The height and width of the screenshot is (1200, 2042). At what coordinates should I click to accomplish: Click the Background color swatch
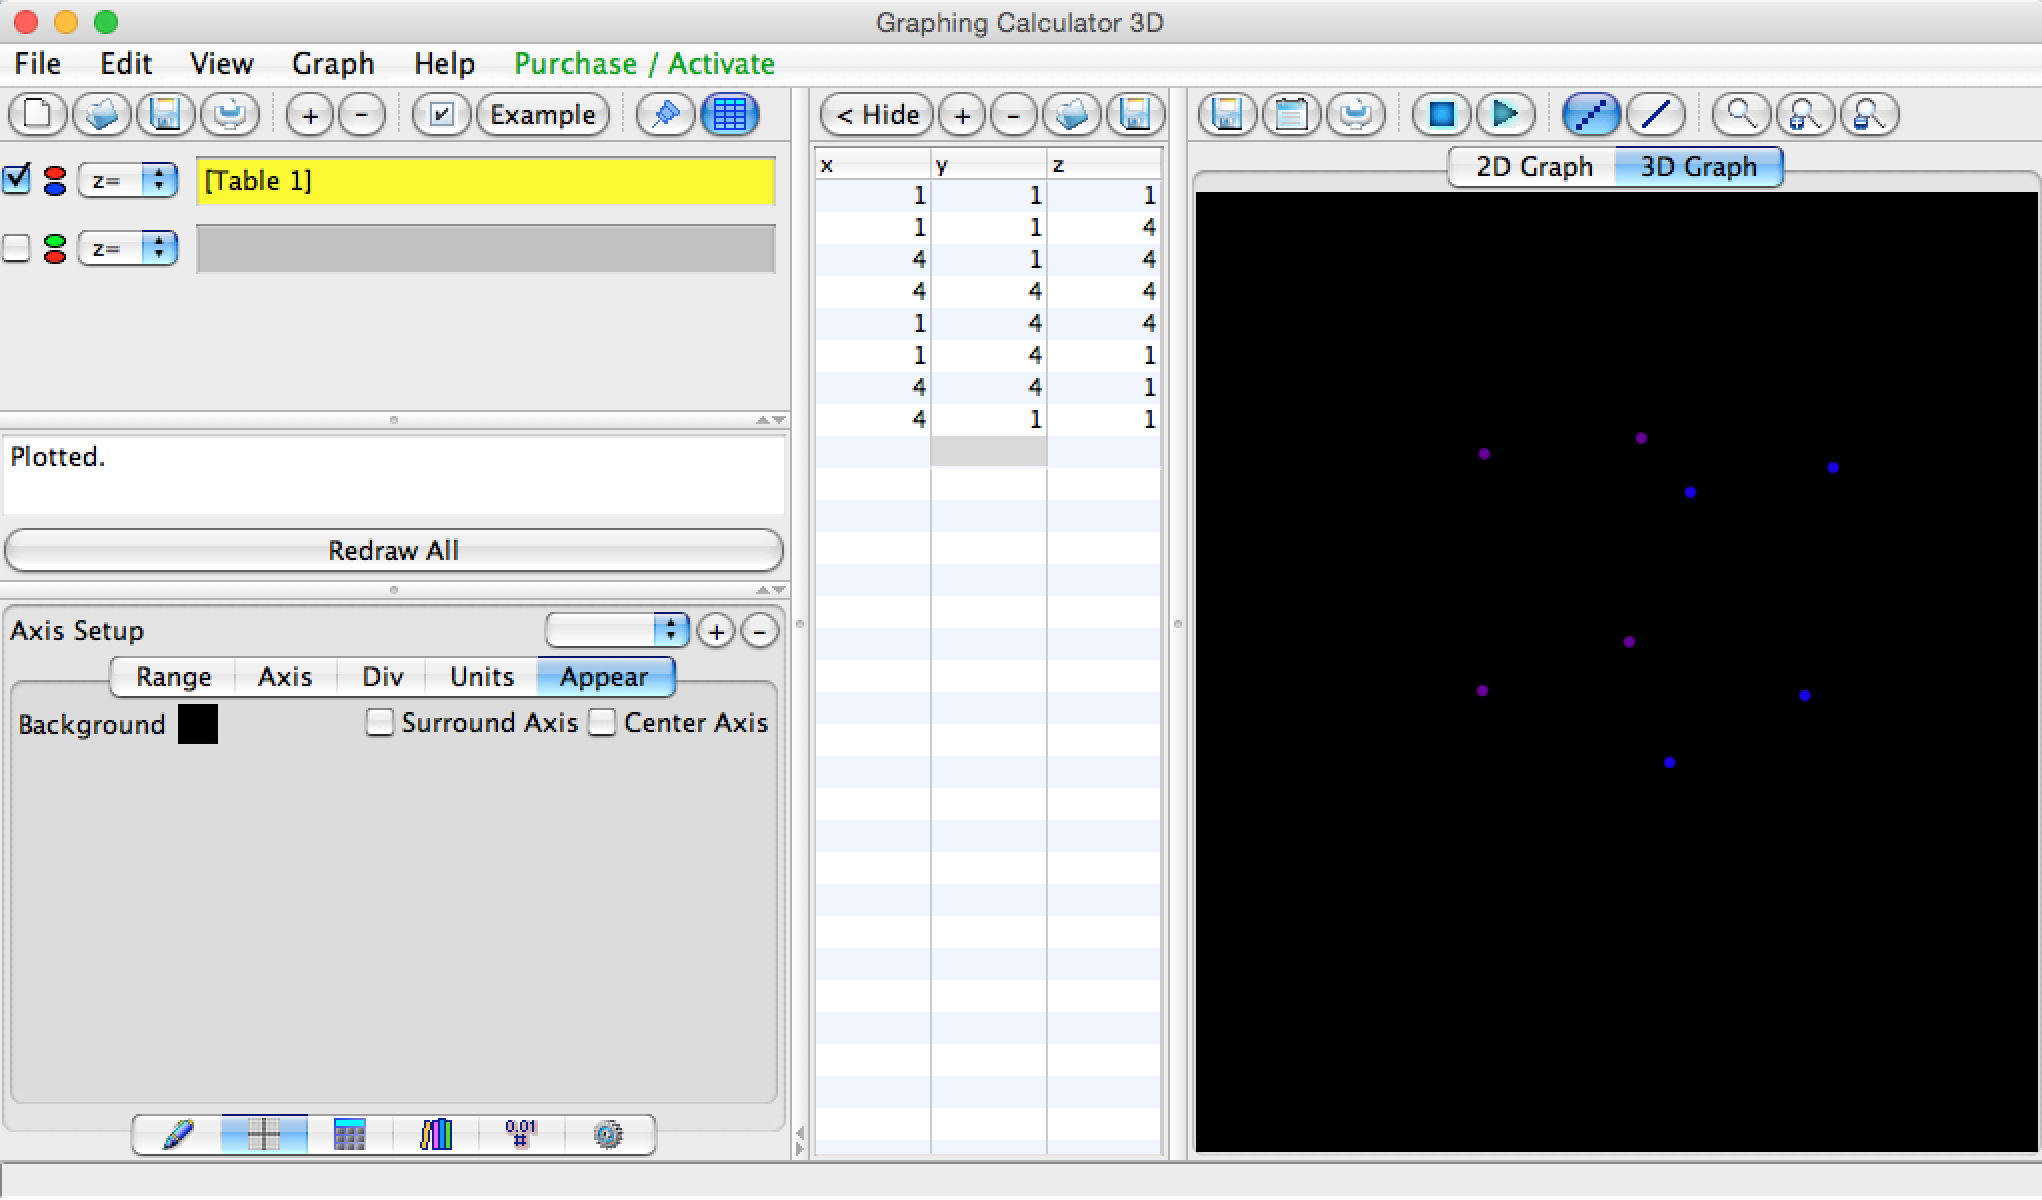(x=197, y=723)
